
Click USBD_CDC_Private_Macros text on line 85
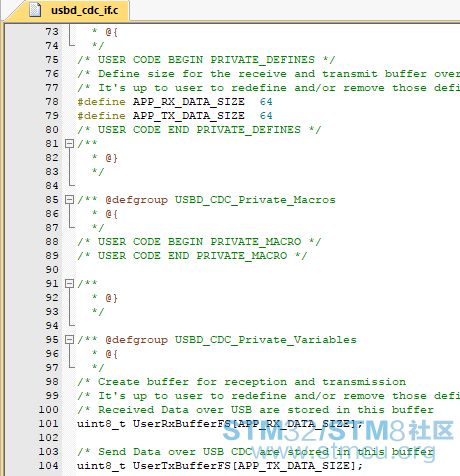pyautogui.click(x=255, y=200)
